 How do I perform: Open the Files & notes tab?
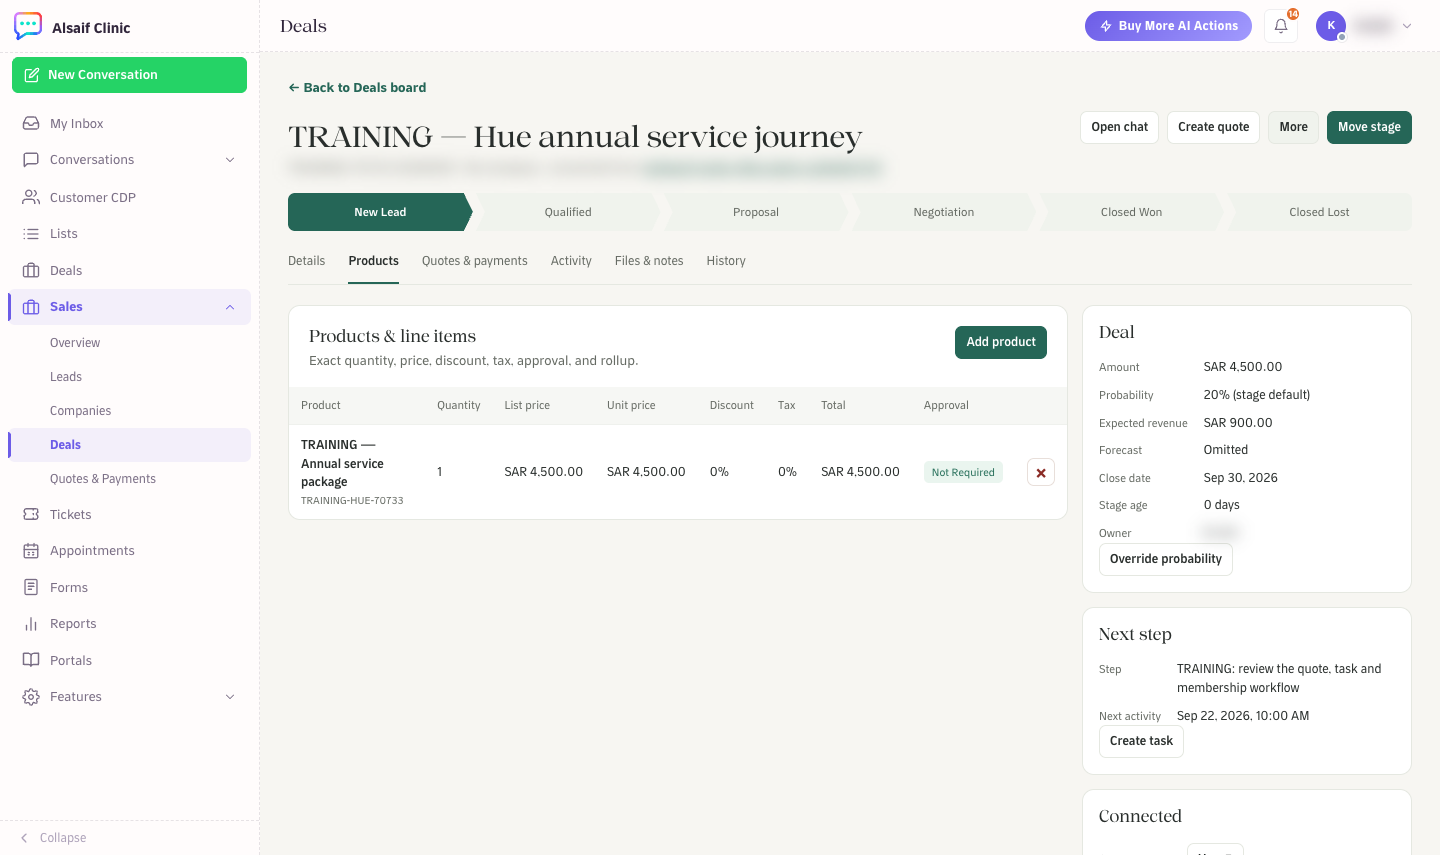(649, 261)
